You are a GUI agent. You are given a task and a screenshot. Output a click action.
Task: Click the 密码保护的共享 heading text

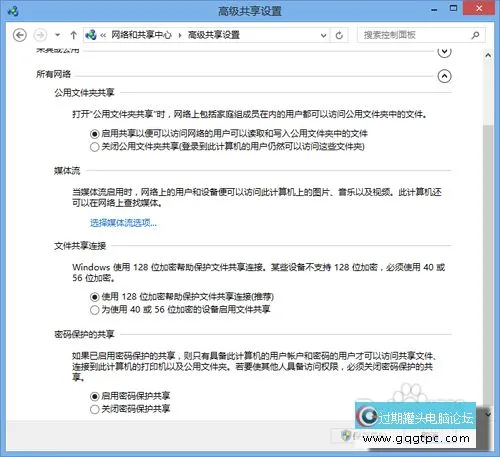(84, 334)
